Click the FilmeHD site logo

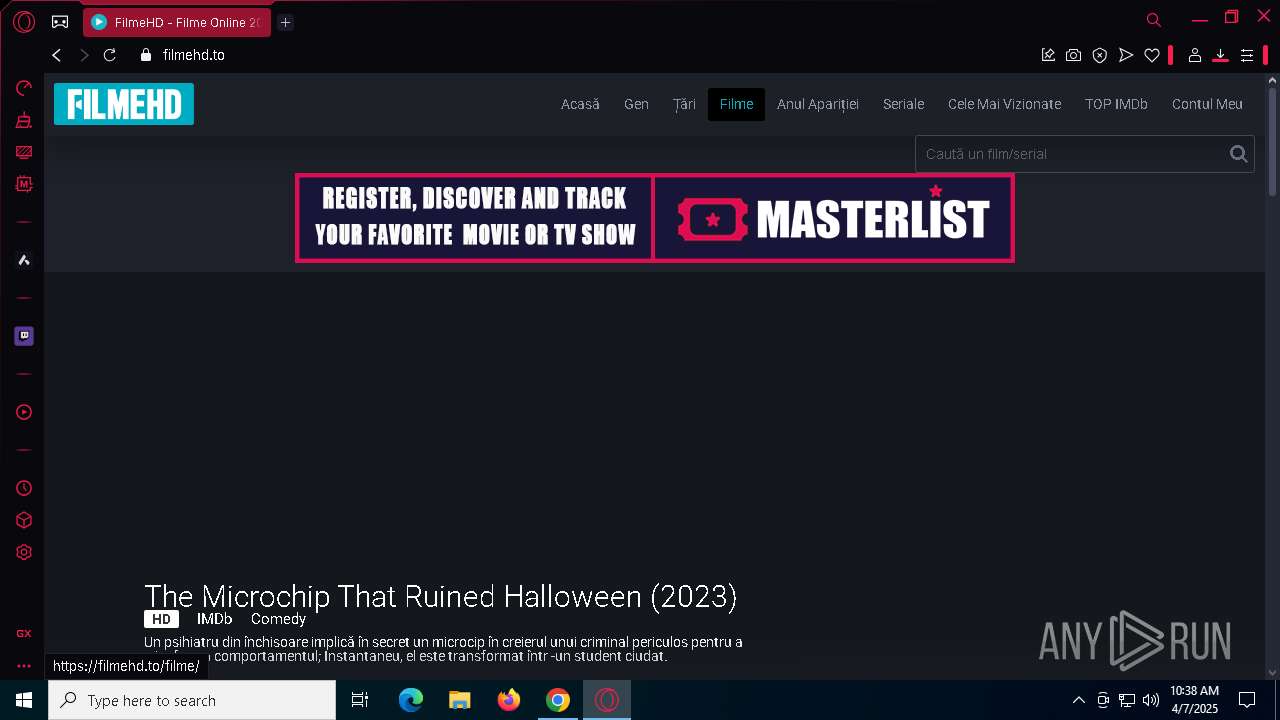tap(124, 104)
